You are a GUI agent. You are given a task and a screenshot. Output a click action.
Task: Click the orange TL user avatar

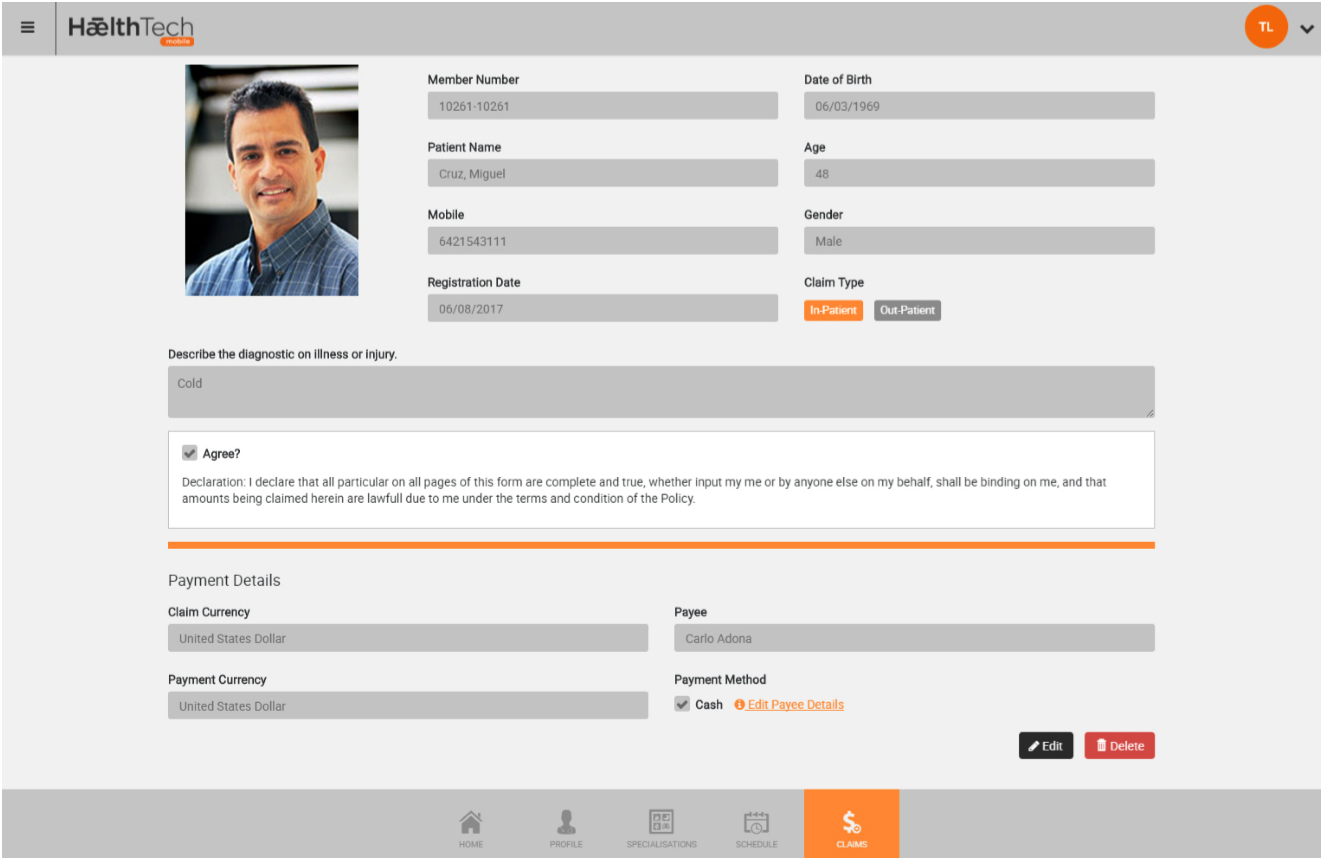tap(1265, 28)
